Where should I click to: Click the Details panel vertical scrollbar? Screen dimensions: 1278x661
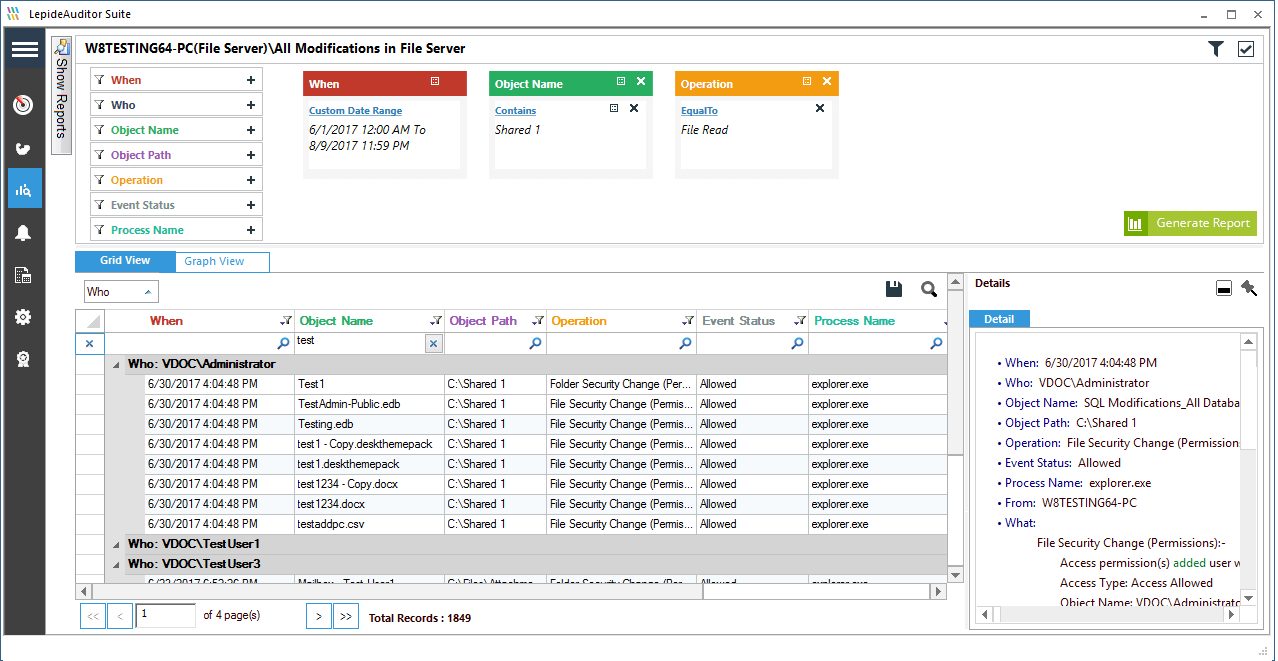1248,469
